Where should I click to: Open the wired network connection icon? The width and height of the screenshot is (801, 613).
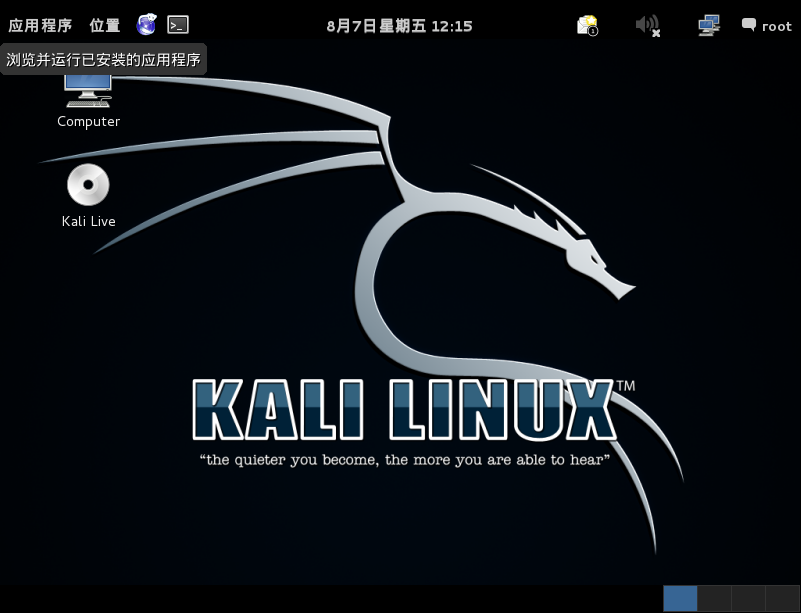point(709,25)
